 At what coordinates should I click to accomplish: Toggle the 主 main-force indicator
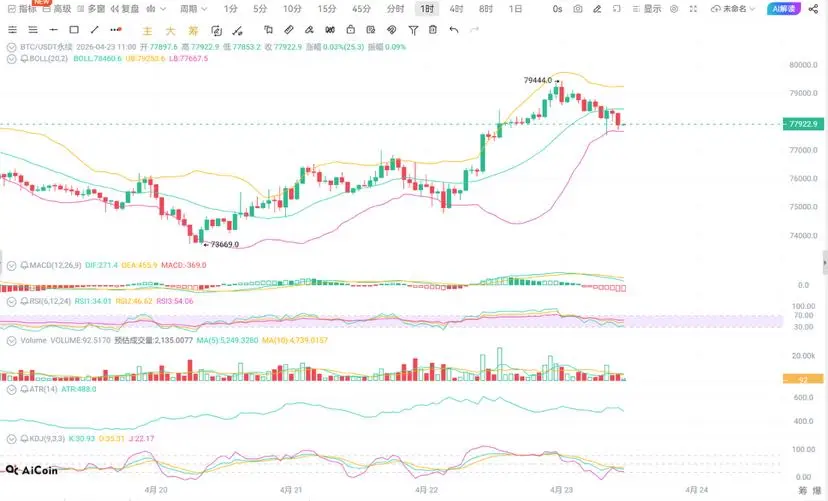[x=148, y=31]
